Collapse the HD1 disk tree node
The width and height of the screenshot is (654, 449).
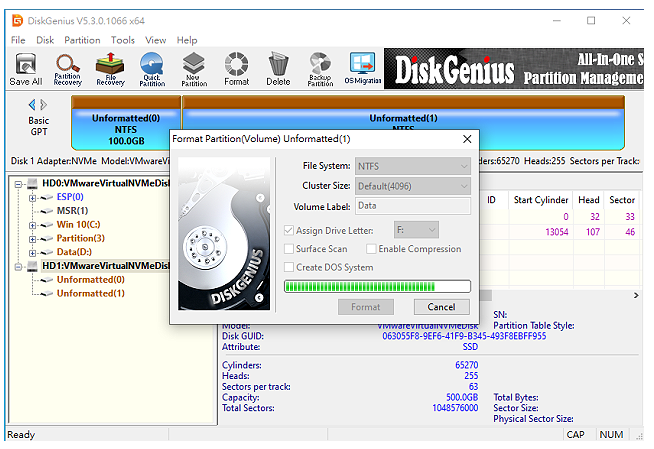tap(18, 267)
